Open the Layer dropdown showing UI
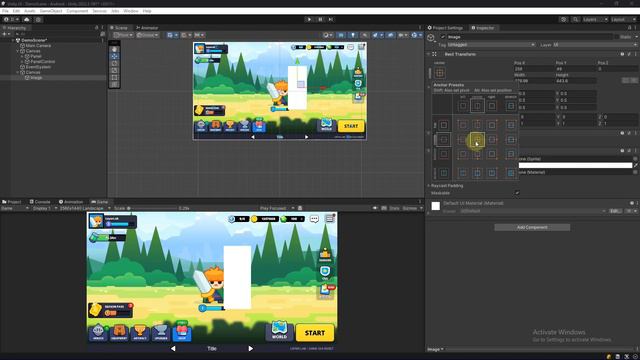The width and height of the screenshot is (640, 360). click(595, 44)
